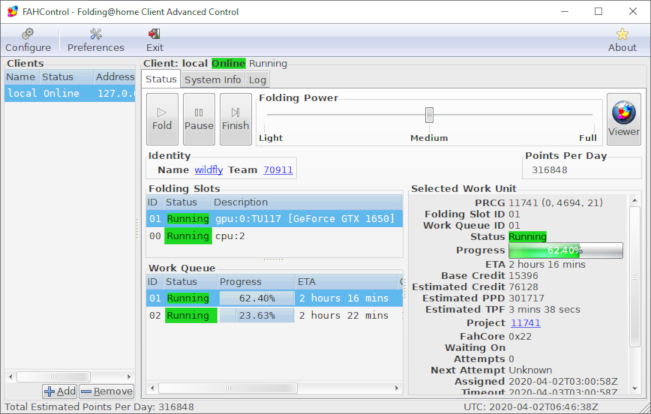Select work queue row 02 at 23.63%

pyautogui.click(x=274, y=316)
